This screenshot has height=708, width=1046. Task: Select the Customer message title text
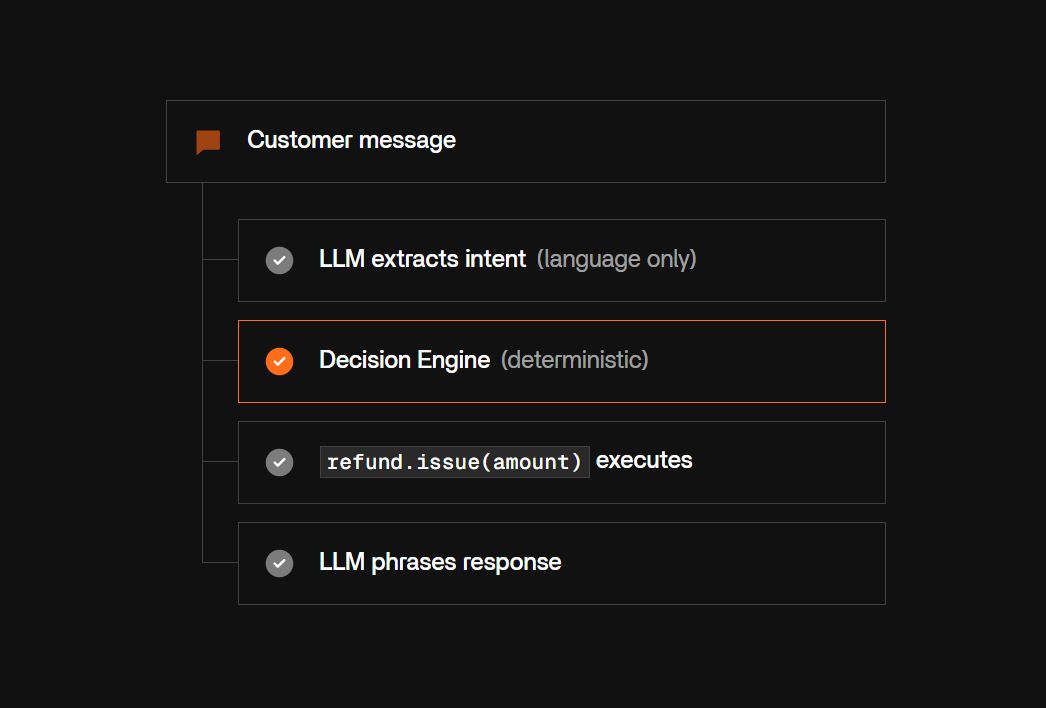352,140
